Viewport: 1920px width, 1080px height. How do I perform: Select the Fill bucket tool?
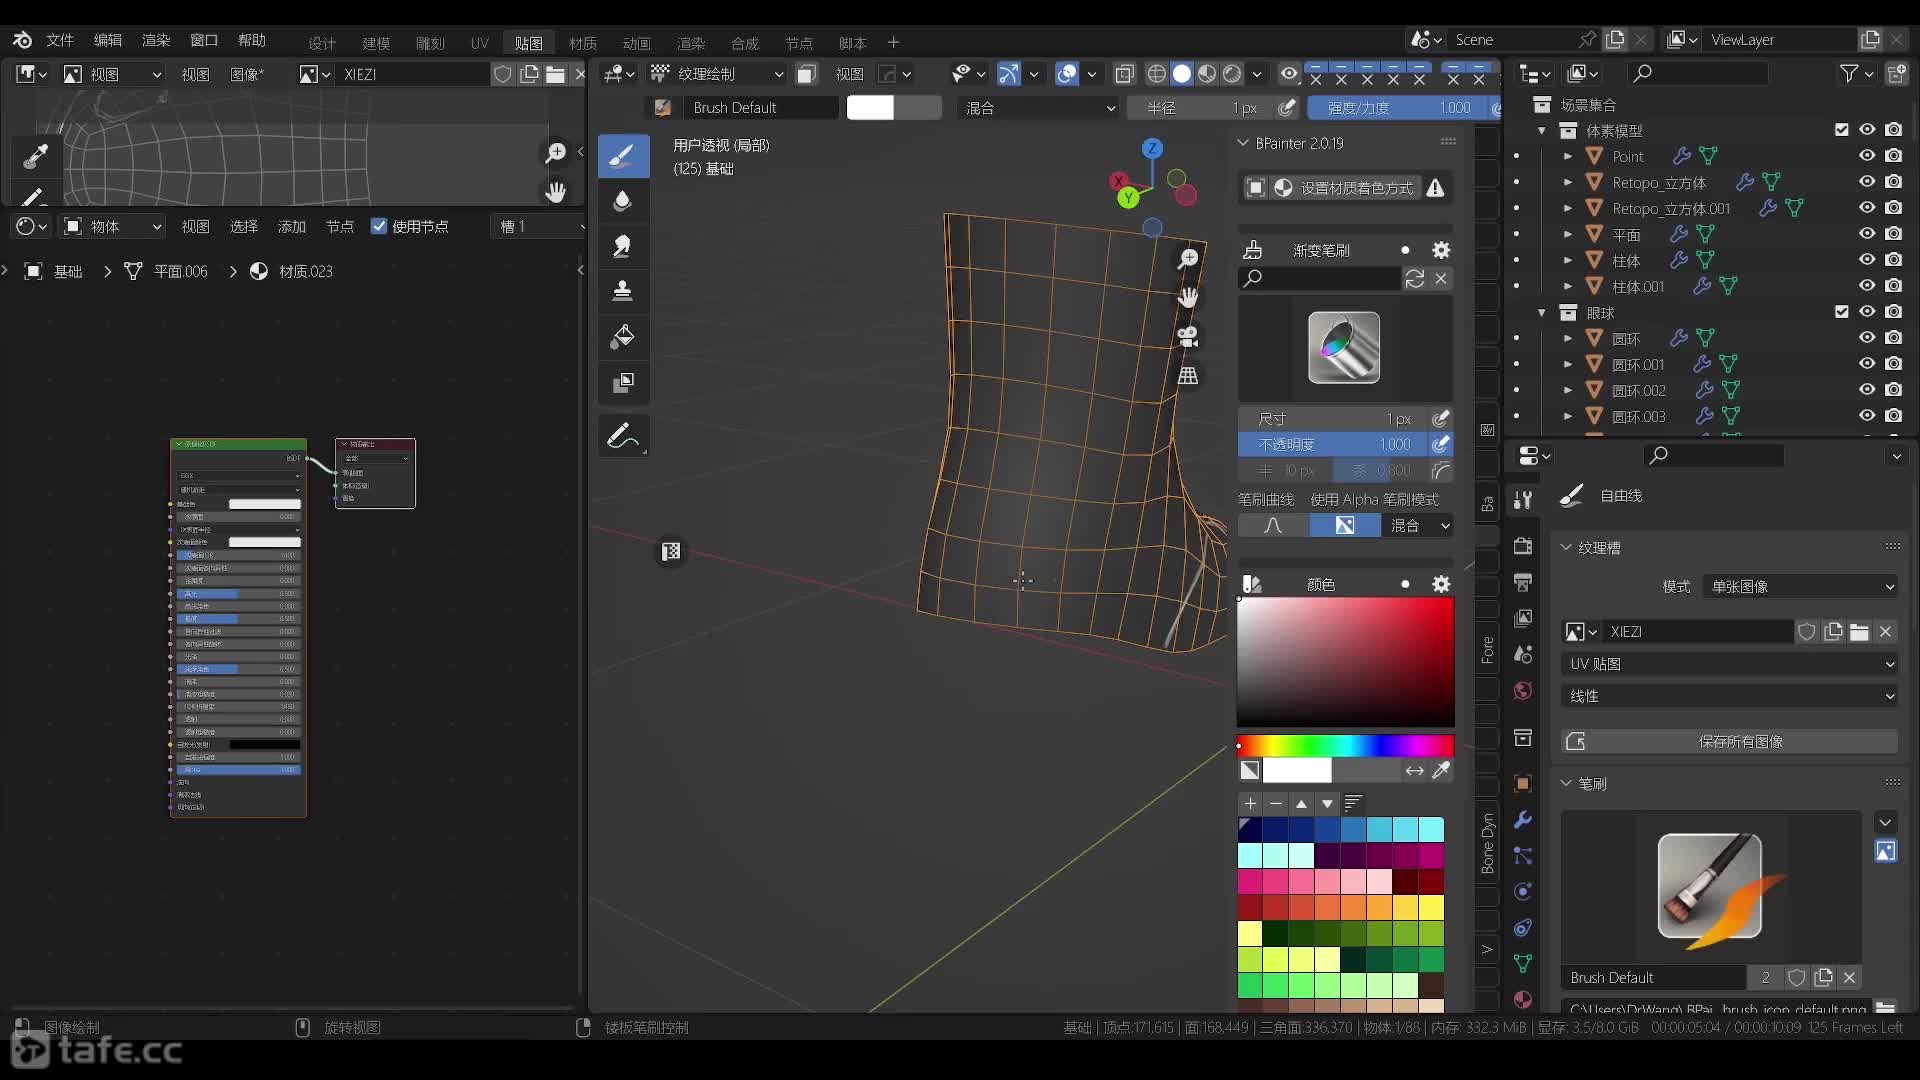(x=623, y=337)
